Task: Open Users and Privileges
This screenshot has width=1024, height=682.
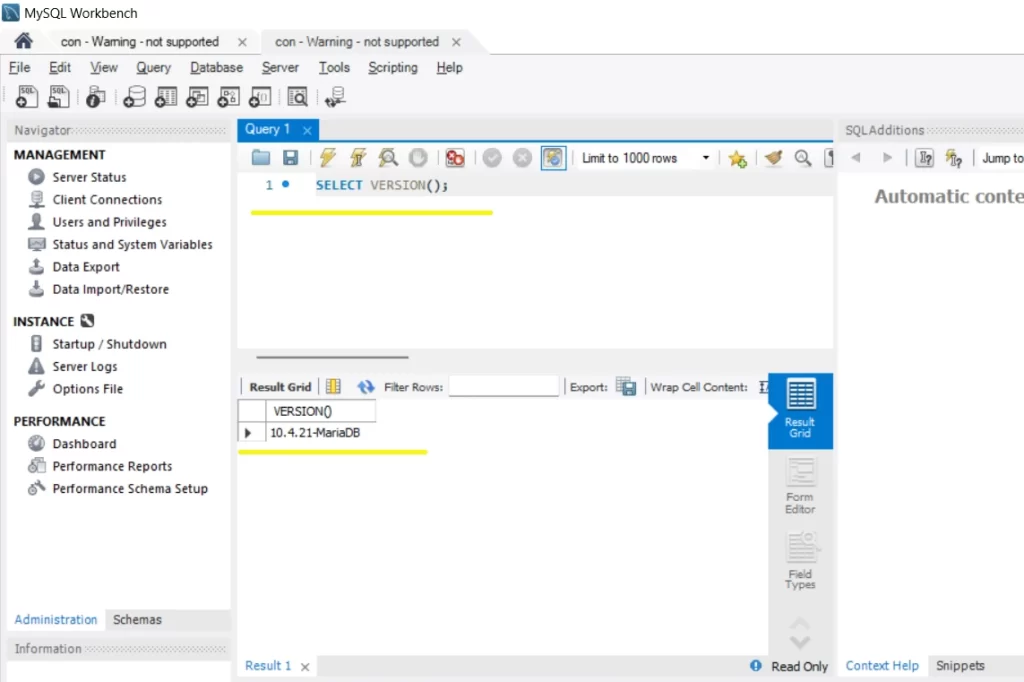Action: coord(109,222)
